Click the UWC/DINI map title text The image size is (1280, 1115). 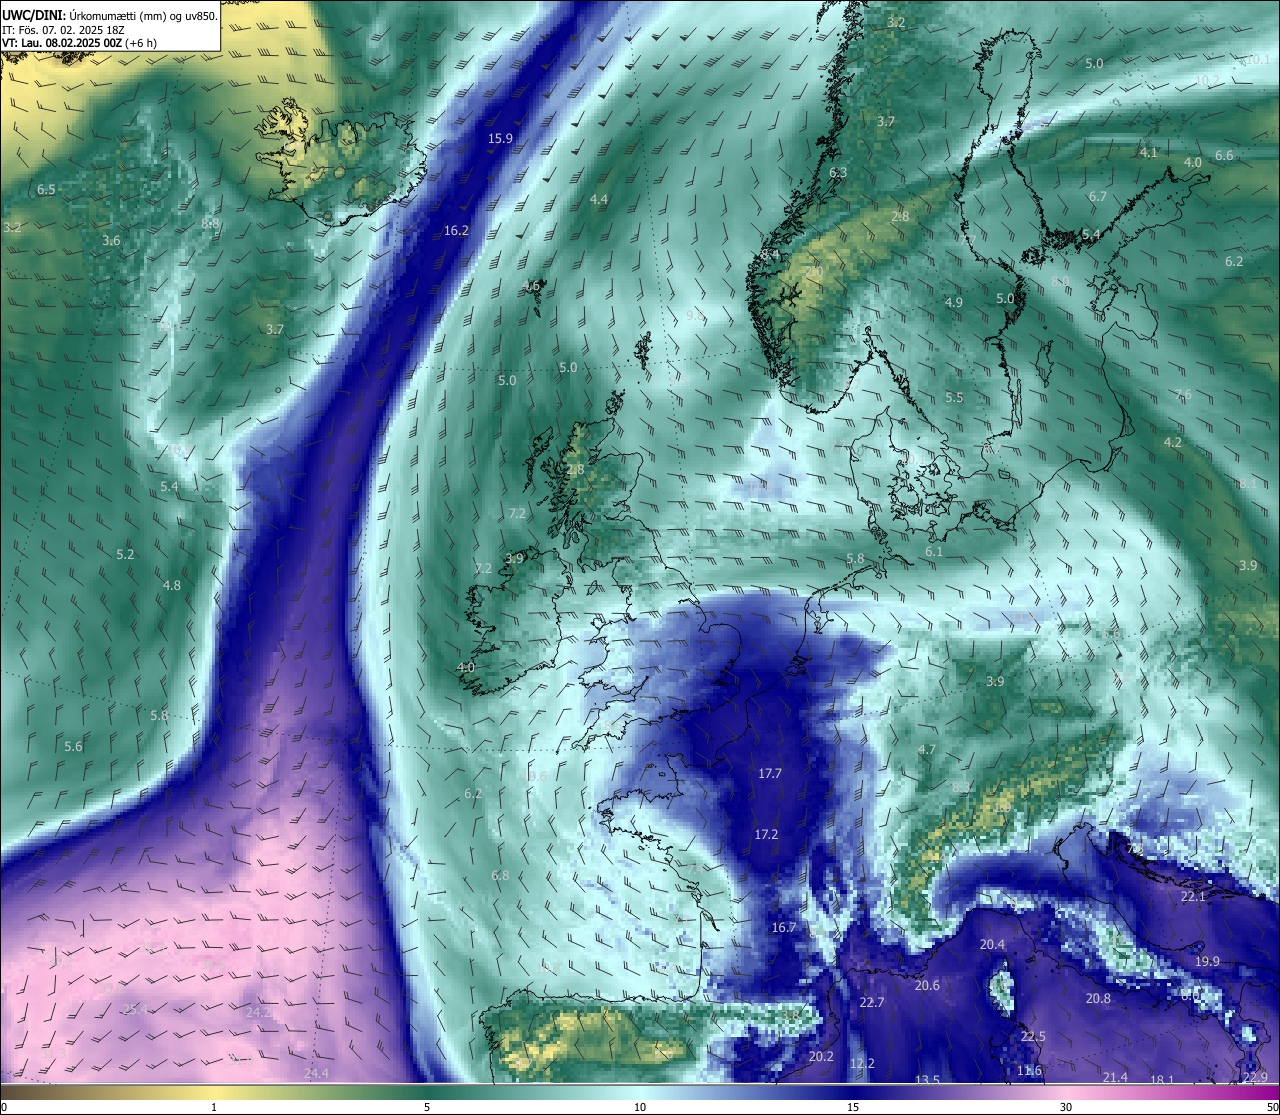(x=109, y=16)
